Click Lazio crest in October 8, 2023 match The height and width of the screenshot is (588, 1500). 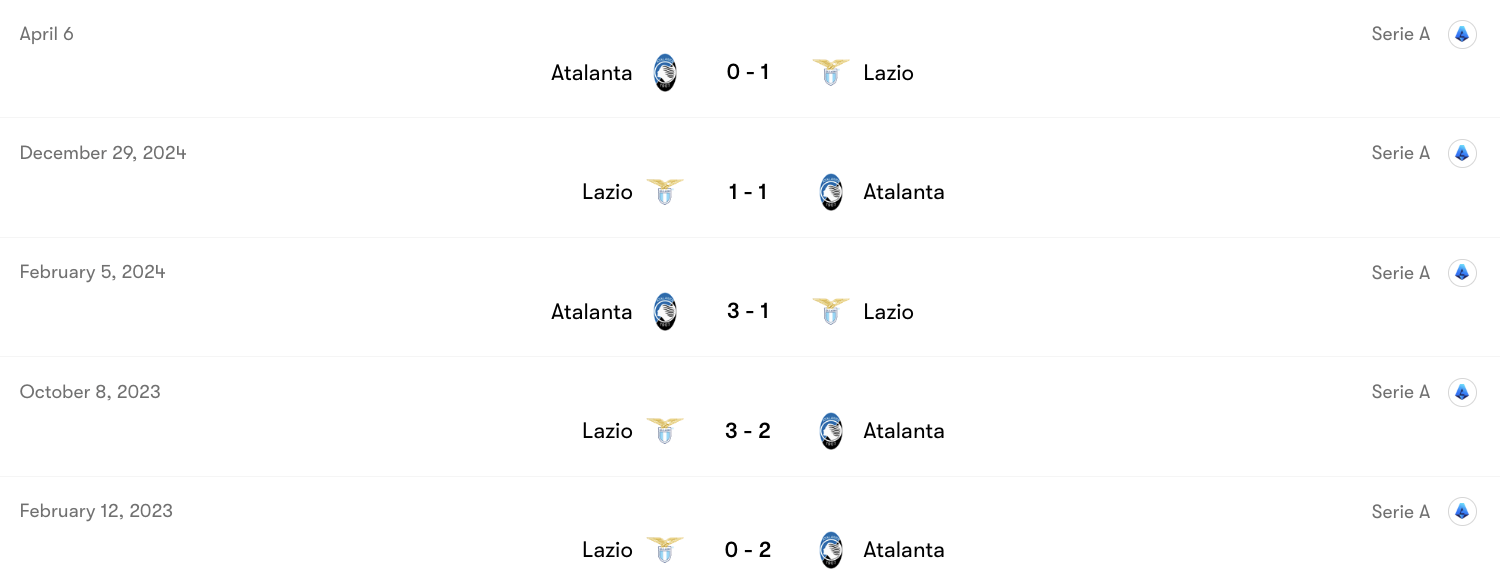click(665, 431)
